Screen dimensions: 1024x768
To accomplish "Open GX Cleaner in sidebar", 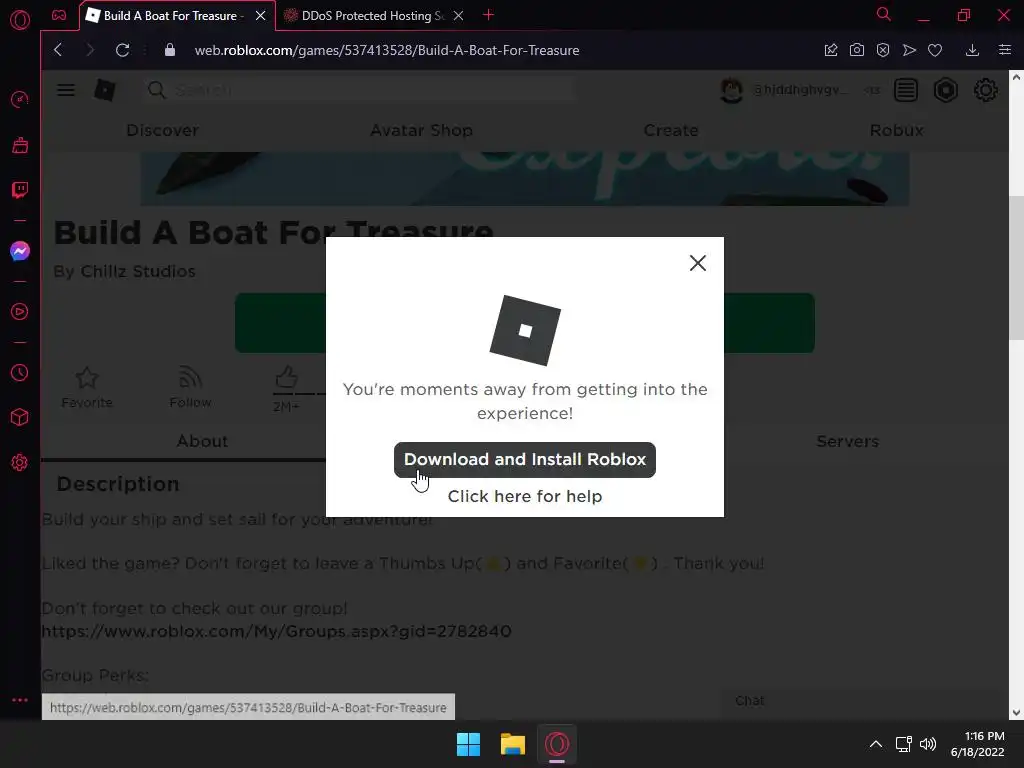I will (x=20, y=145).
